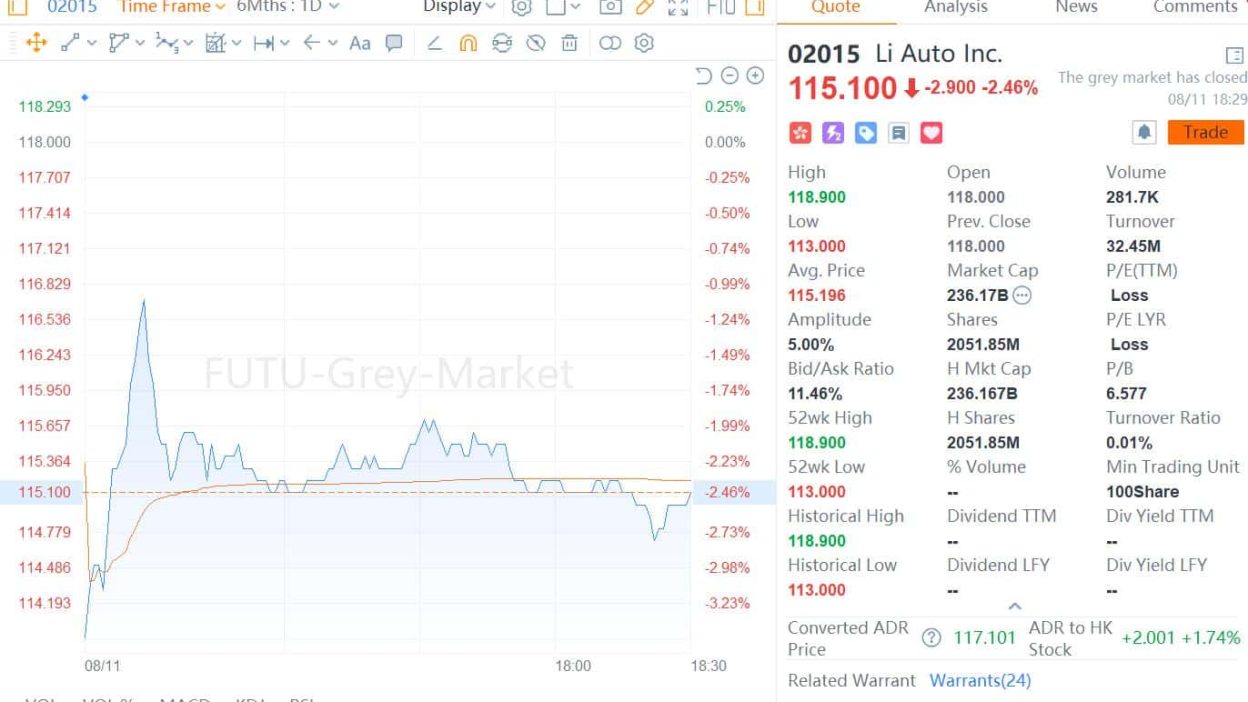Expand the arrow next to trend line tool
The image size is (1248, 702).
coord(92,43)
